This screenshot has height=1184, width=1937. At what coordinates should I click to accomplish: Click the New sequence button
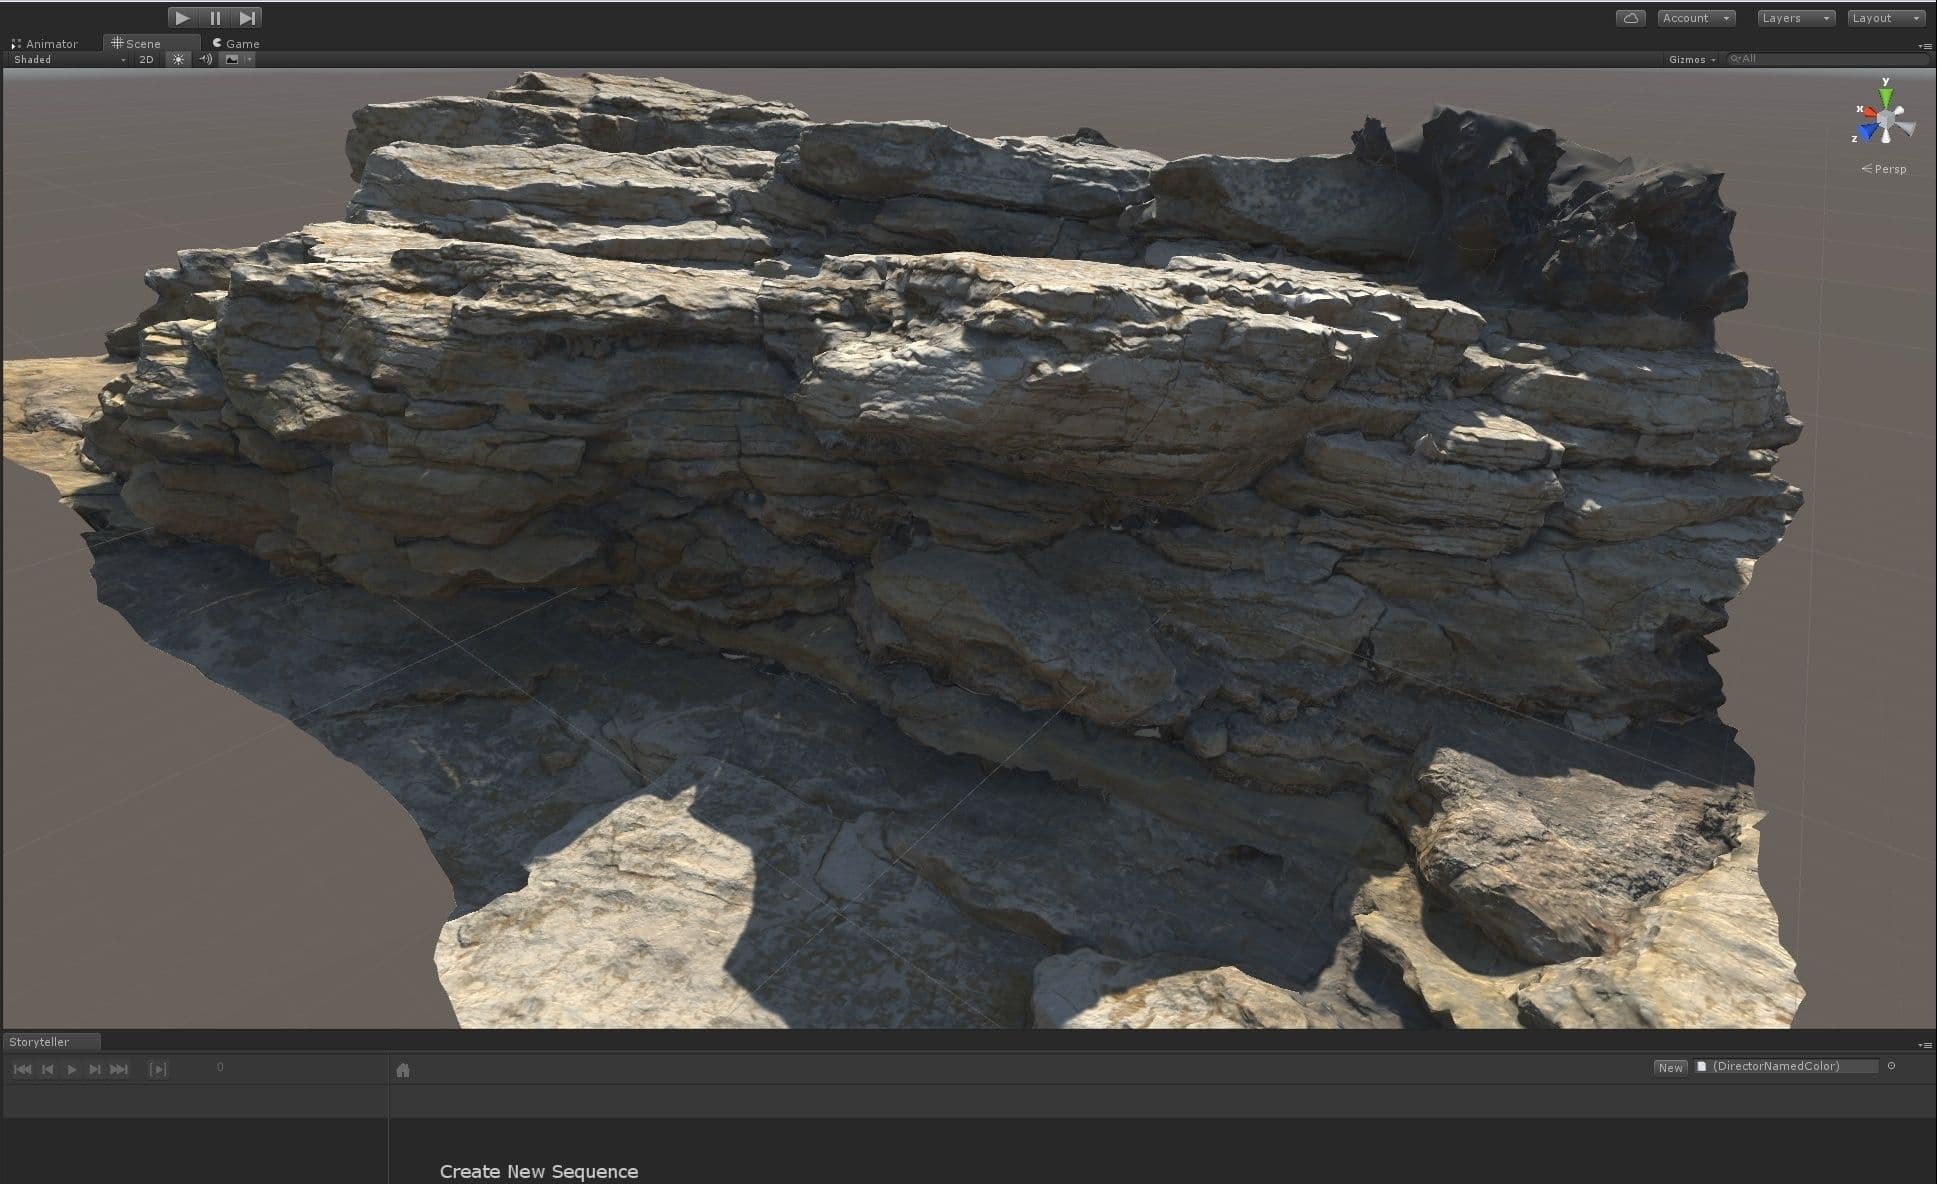(x=1670, y=1067)
